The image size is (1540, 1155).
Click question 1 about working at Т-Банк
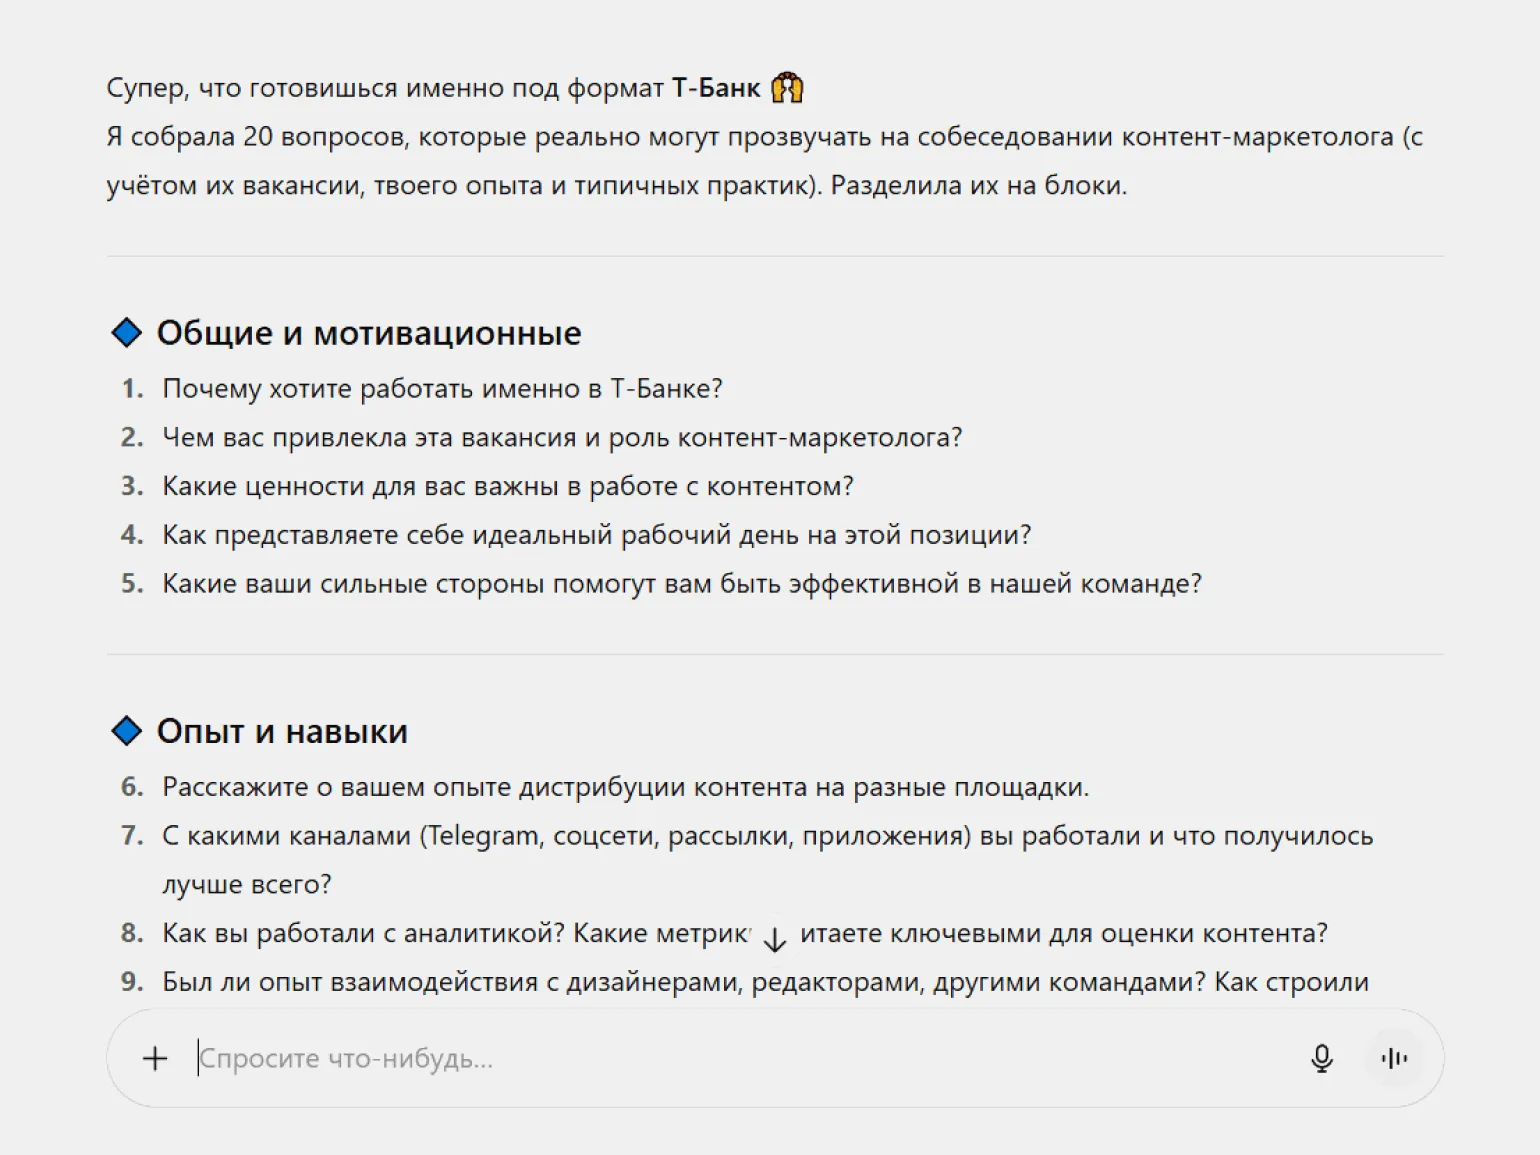click(442, 388)
